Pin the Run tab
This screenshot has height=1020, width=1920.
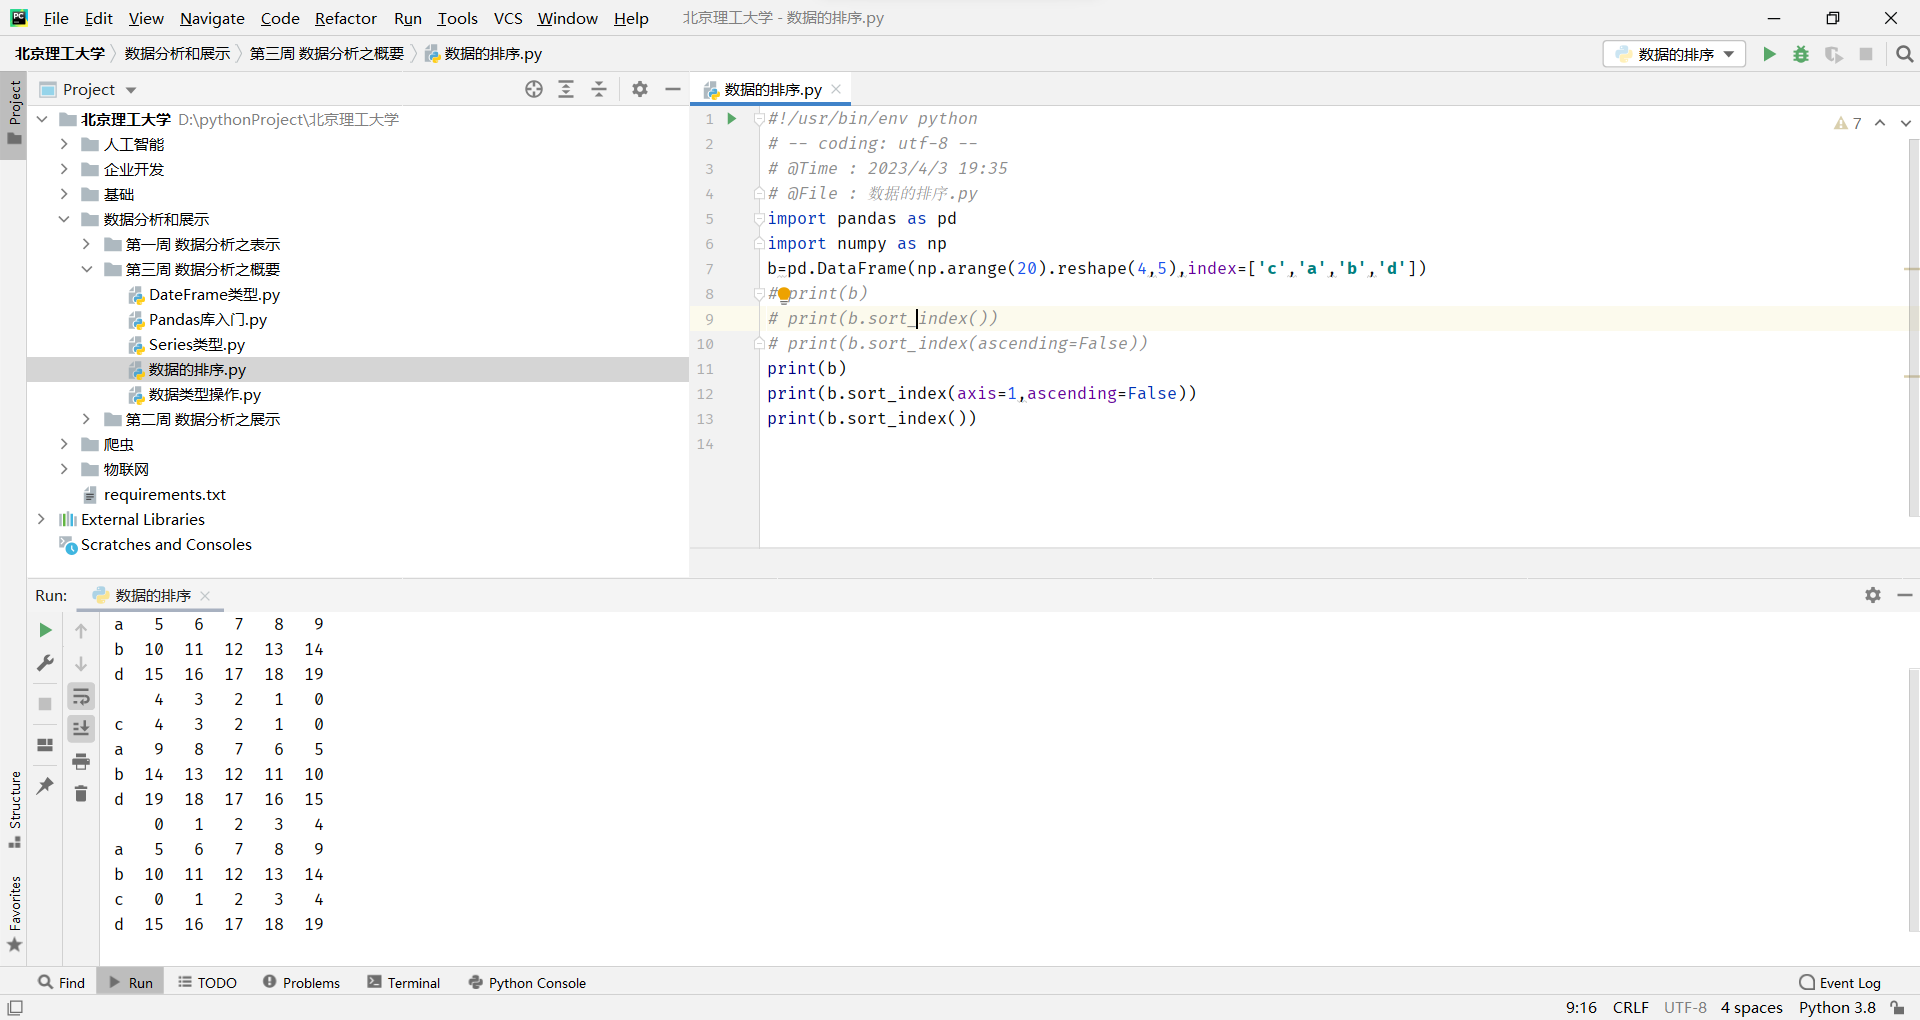click(x=45, y=786)
